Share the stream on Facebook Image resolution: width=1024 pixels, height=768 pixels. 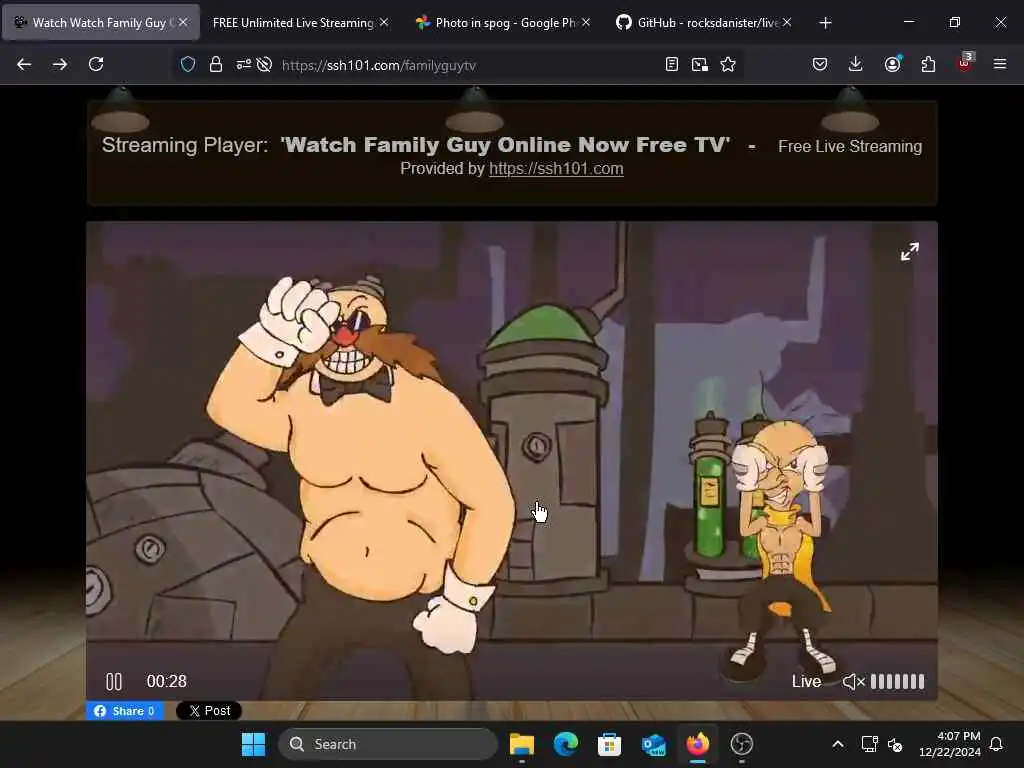[x=125, y=711]
